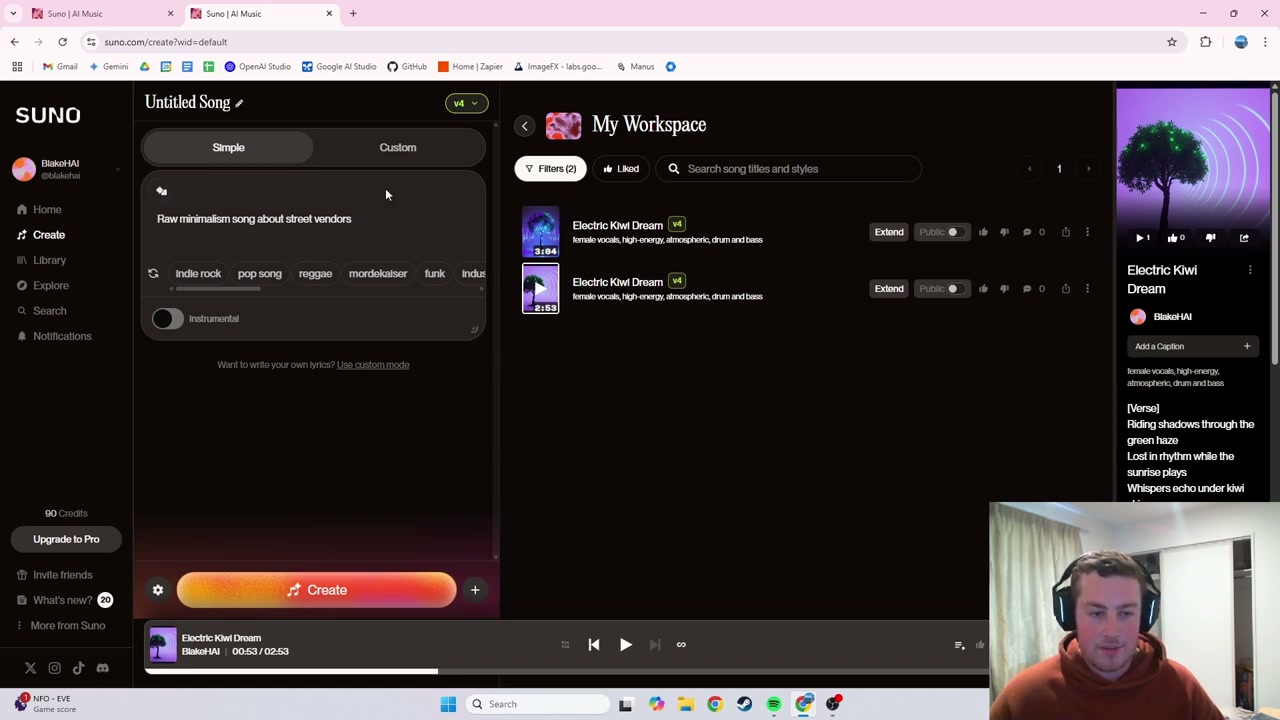Add the reggae style tag

(315, 273)
